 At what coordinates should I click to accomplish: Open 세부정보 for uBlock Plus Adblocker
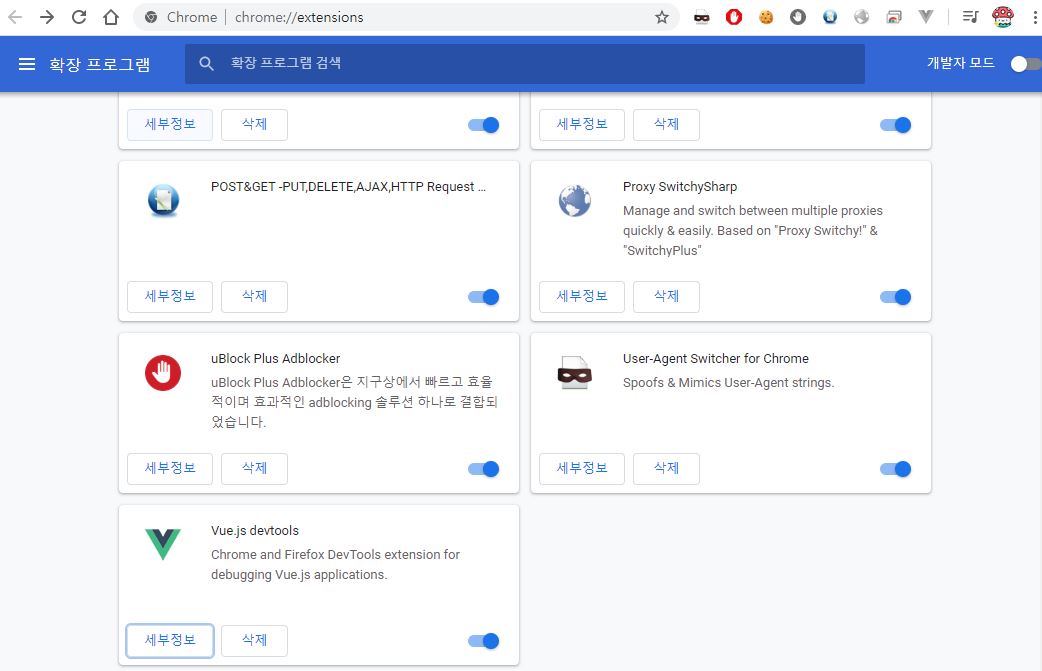170,468
